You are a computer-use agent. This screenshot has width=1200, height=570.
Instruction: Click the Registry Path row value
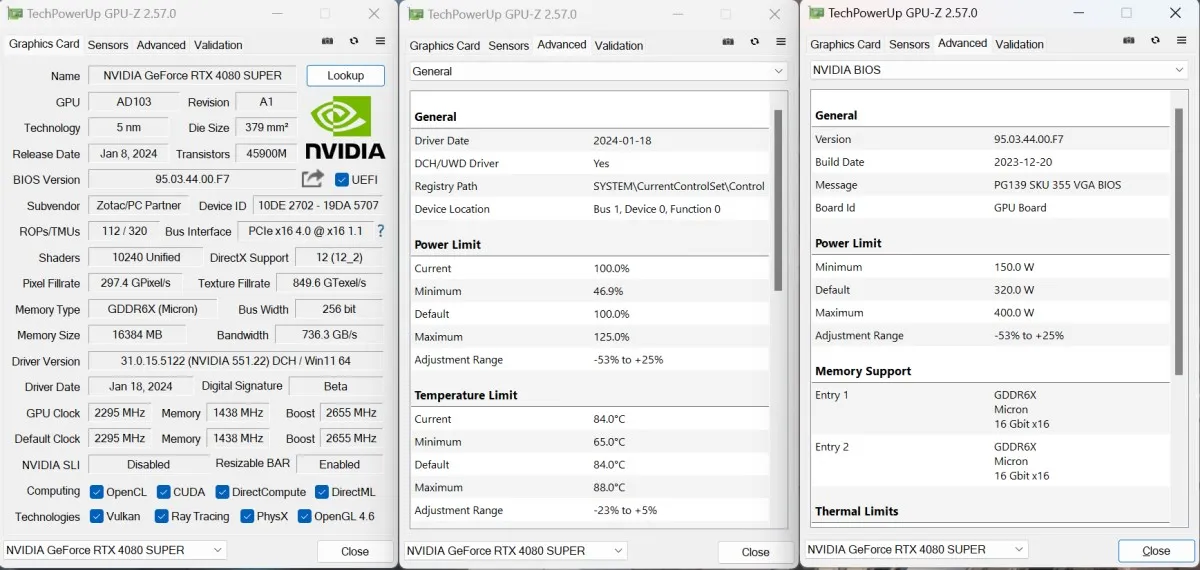point(679,187)
